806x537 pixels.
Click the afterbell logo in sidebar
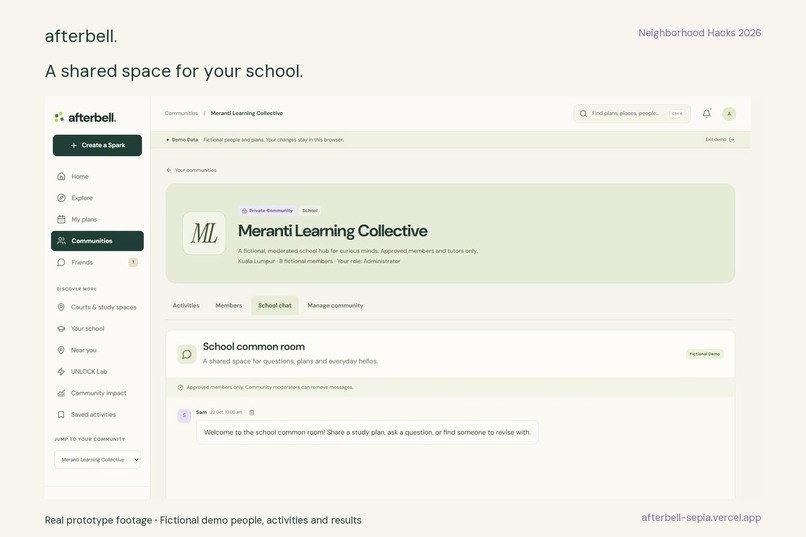[85, 118]
